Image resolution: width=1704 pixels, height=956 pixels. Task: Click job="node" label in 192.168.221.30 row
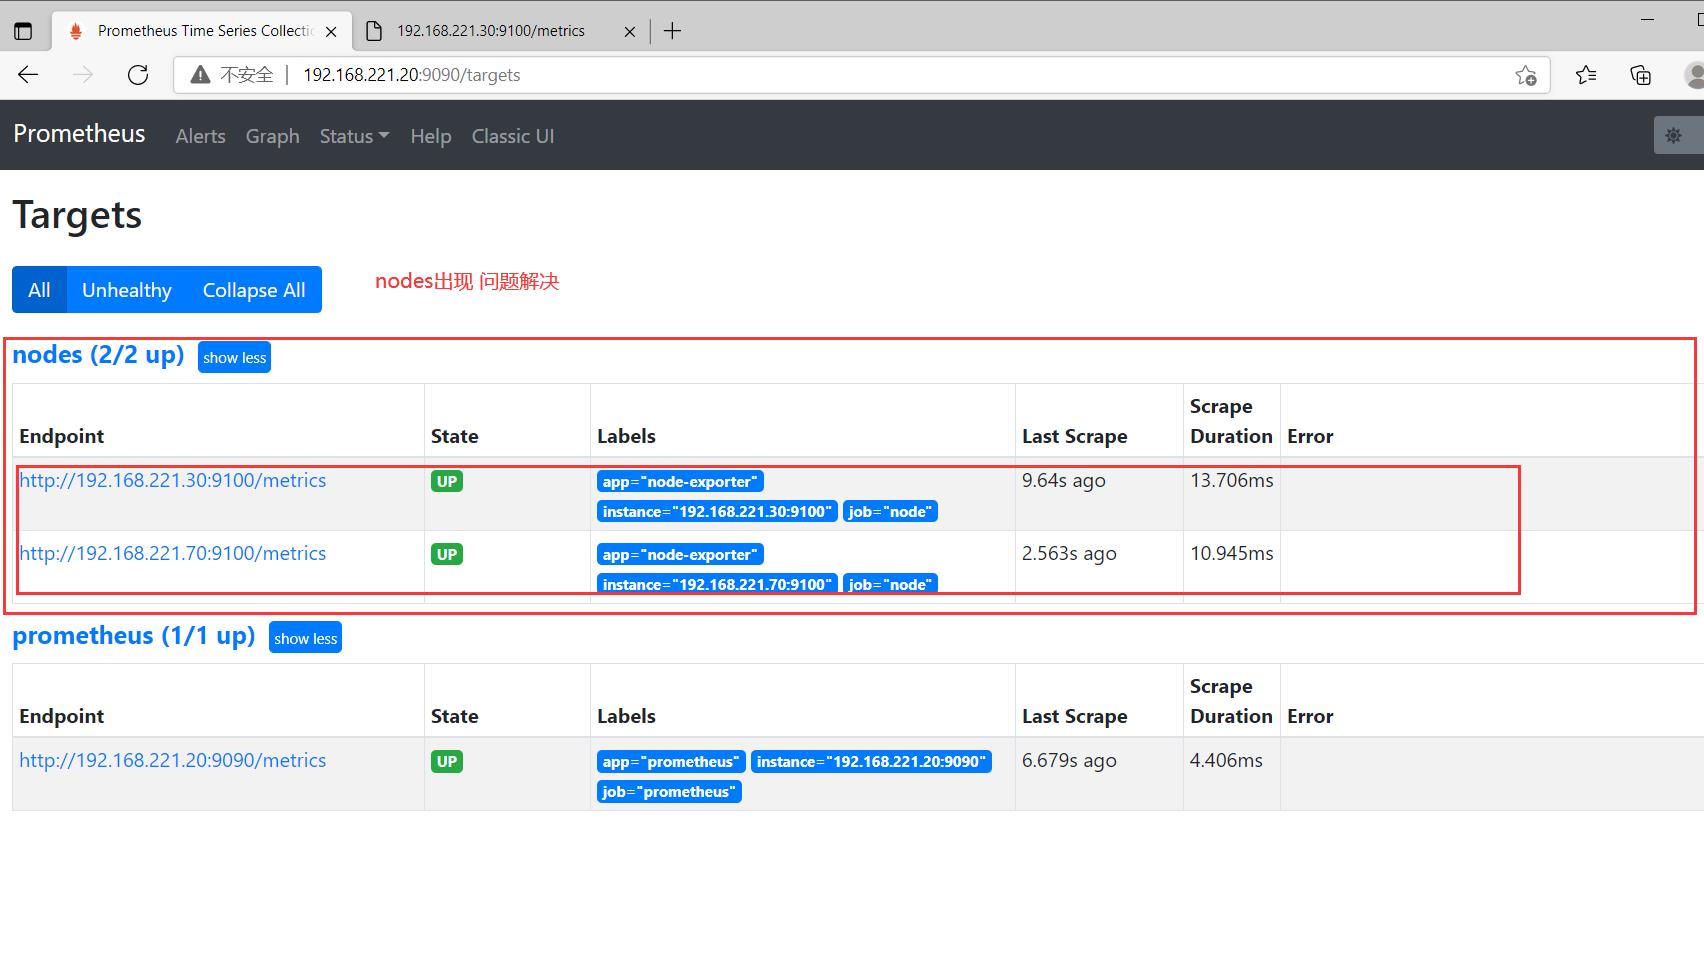pos(890,511)
